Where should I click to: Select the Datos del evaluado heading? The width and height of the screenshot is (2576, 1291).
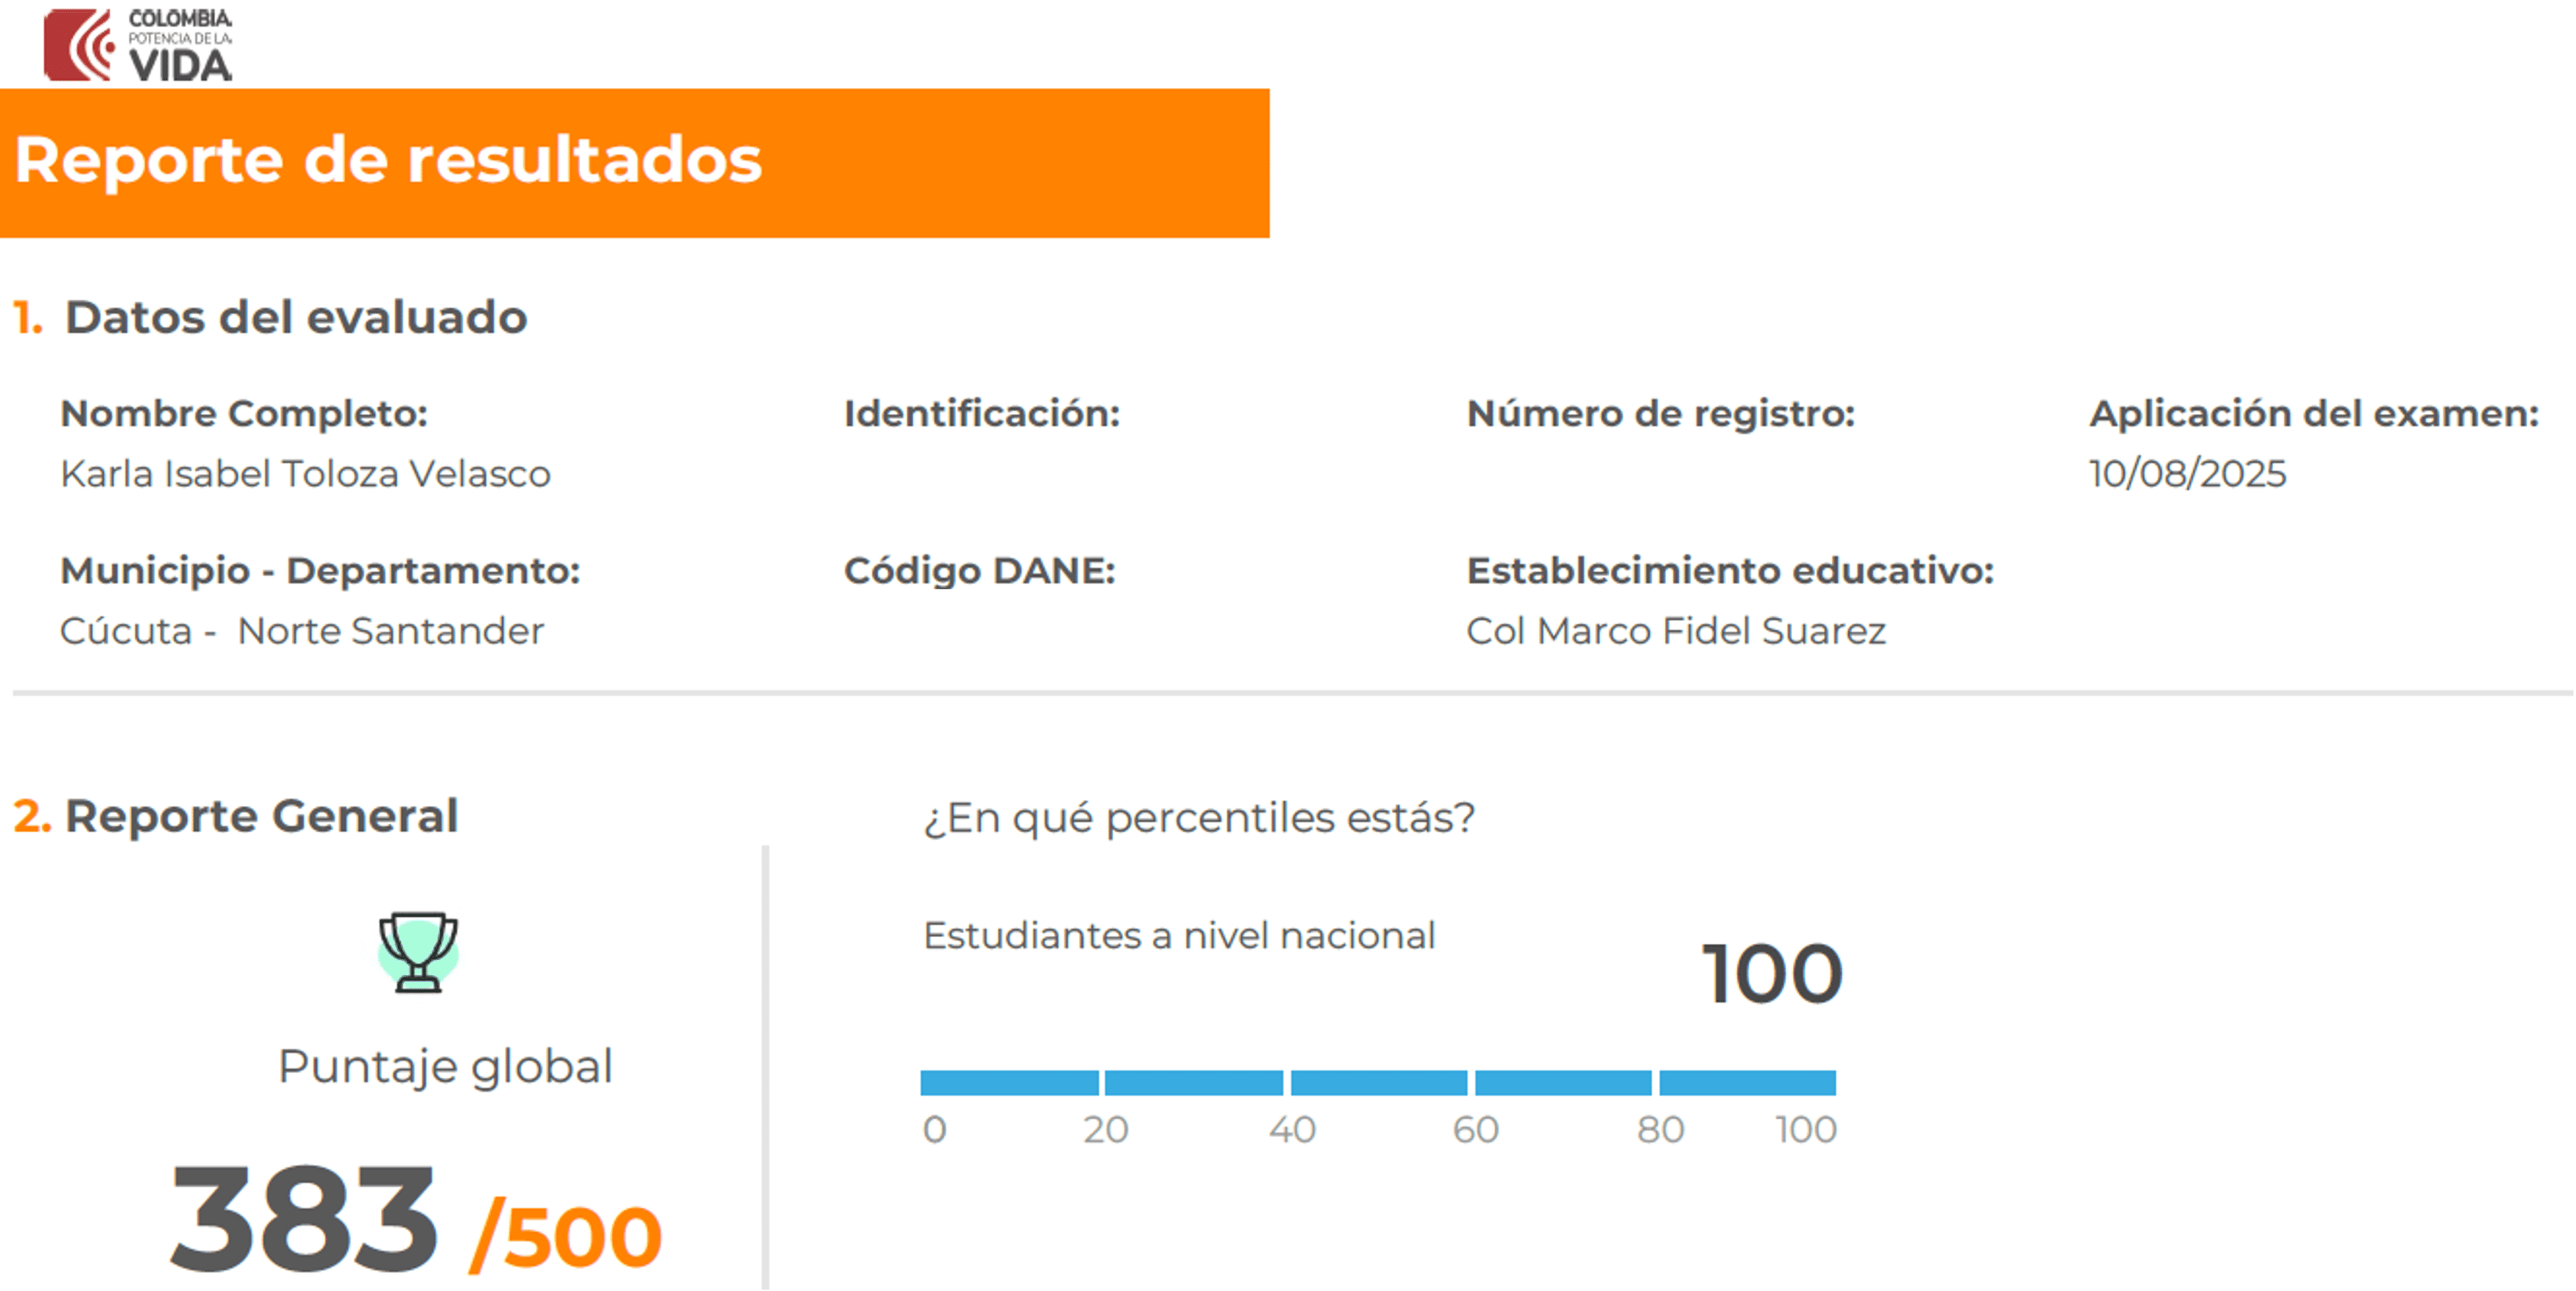(x=295, y=318)
